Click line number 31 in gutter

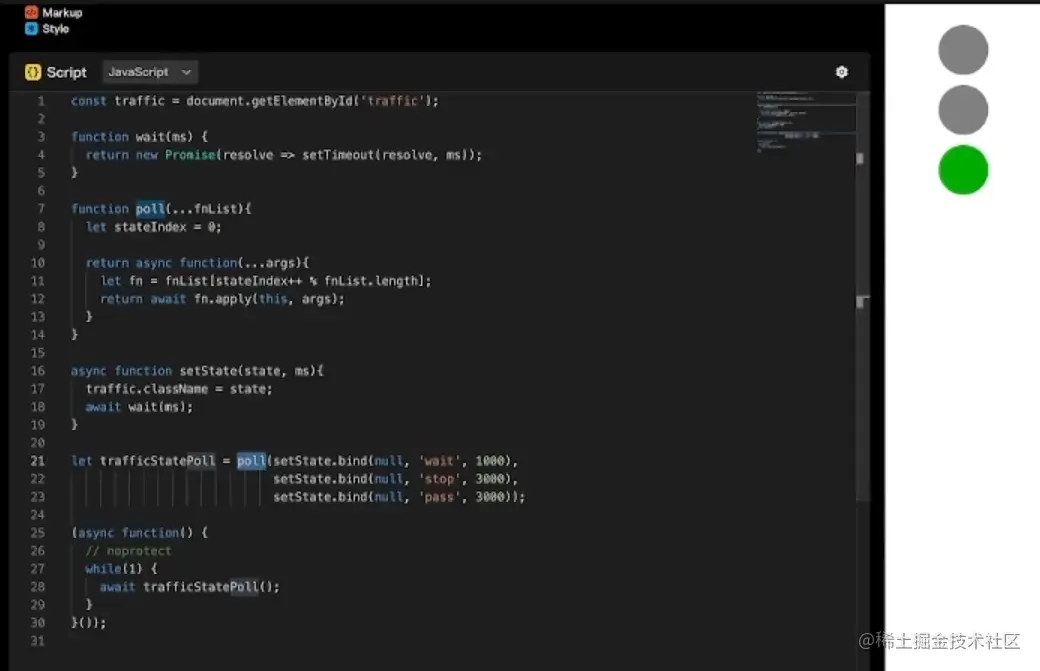click(38, 640)
